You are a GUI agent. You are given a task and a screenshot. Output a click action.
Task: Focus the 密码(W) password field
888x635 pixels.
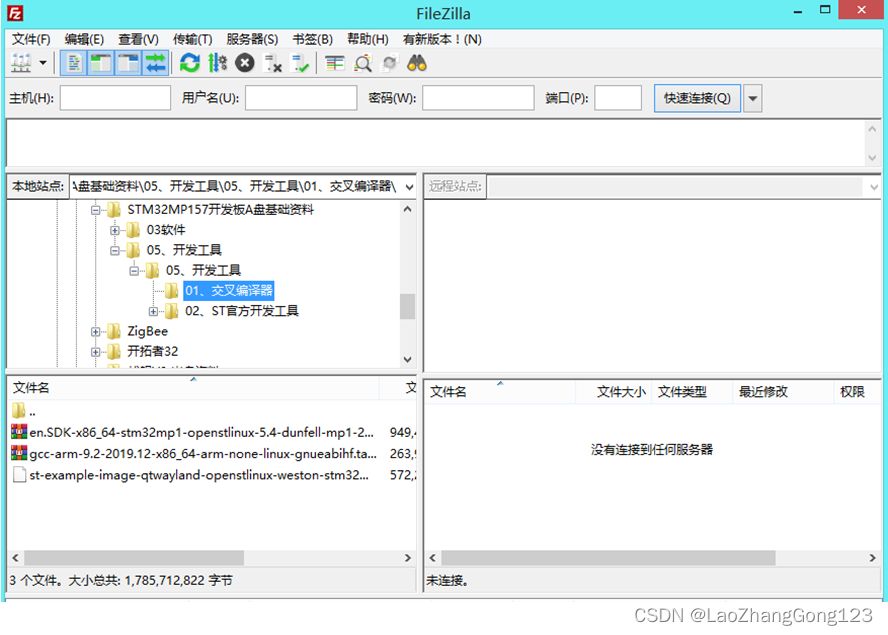pyautogui.click(x=478, y=98)
